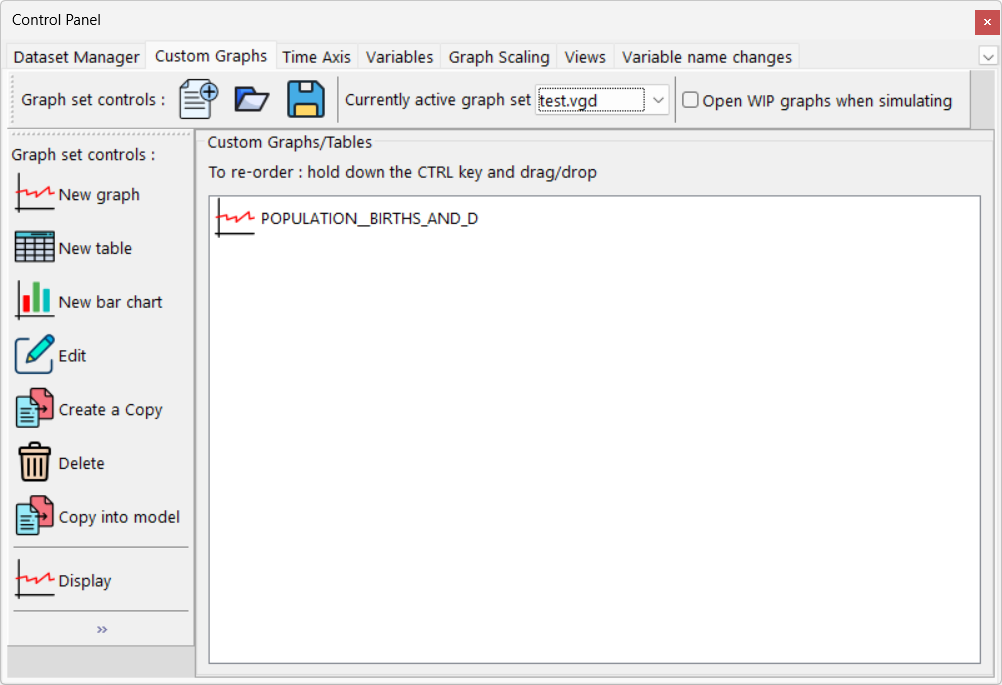Open a graph set with the folder icon
The height and width of the screenshot is (685, 1002).
(x=252, y=100)
